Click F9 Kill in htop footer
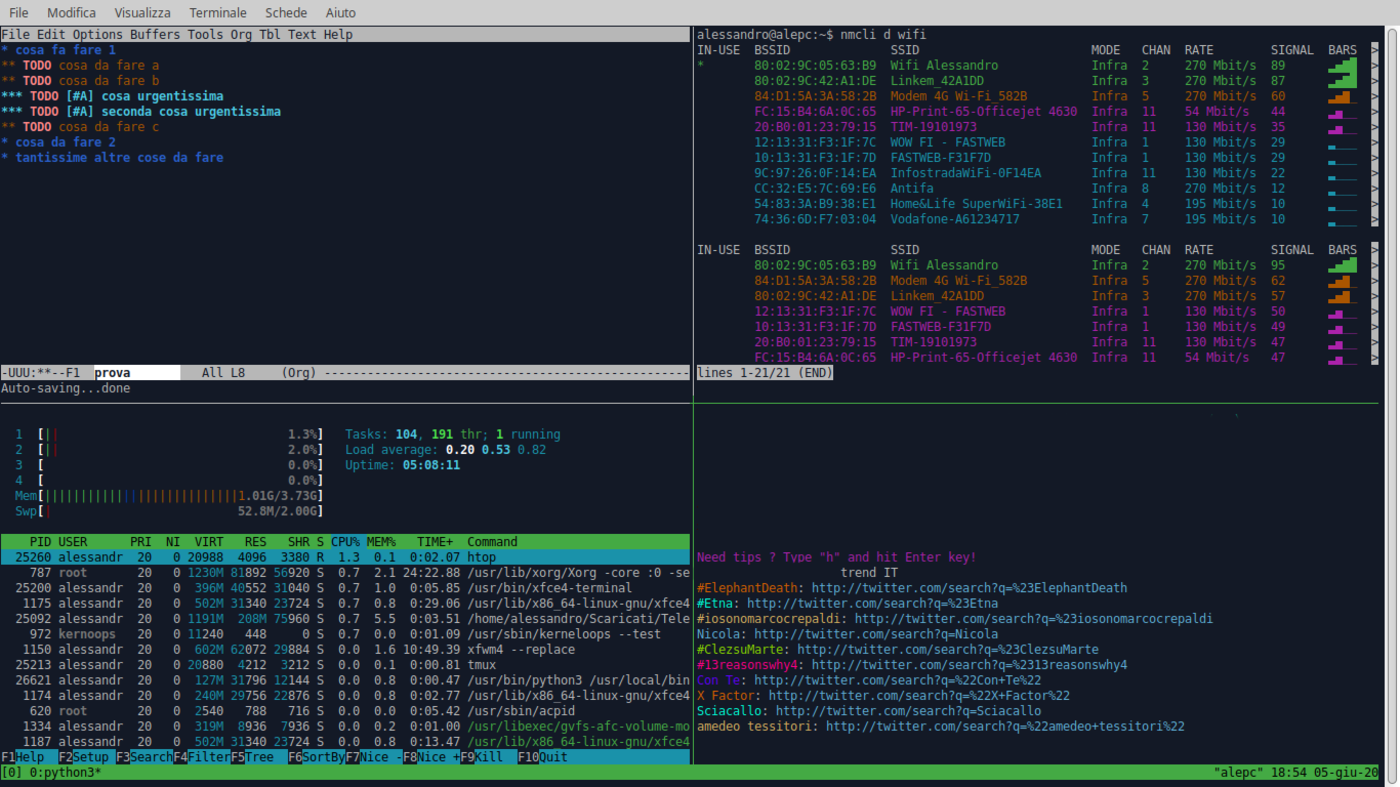This screenshot has width=1400, height=787. tap(488, 757)
